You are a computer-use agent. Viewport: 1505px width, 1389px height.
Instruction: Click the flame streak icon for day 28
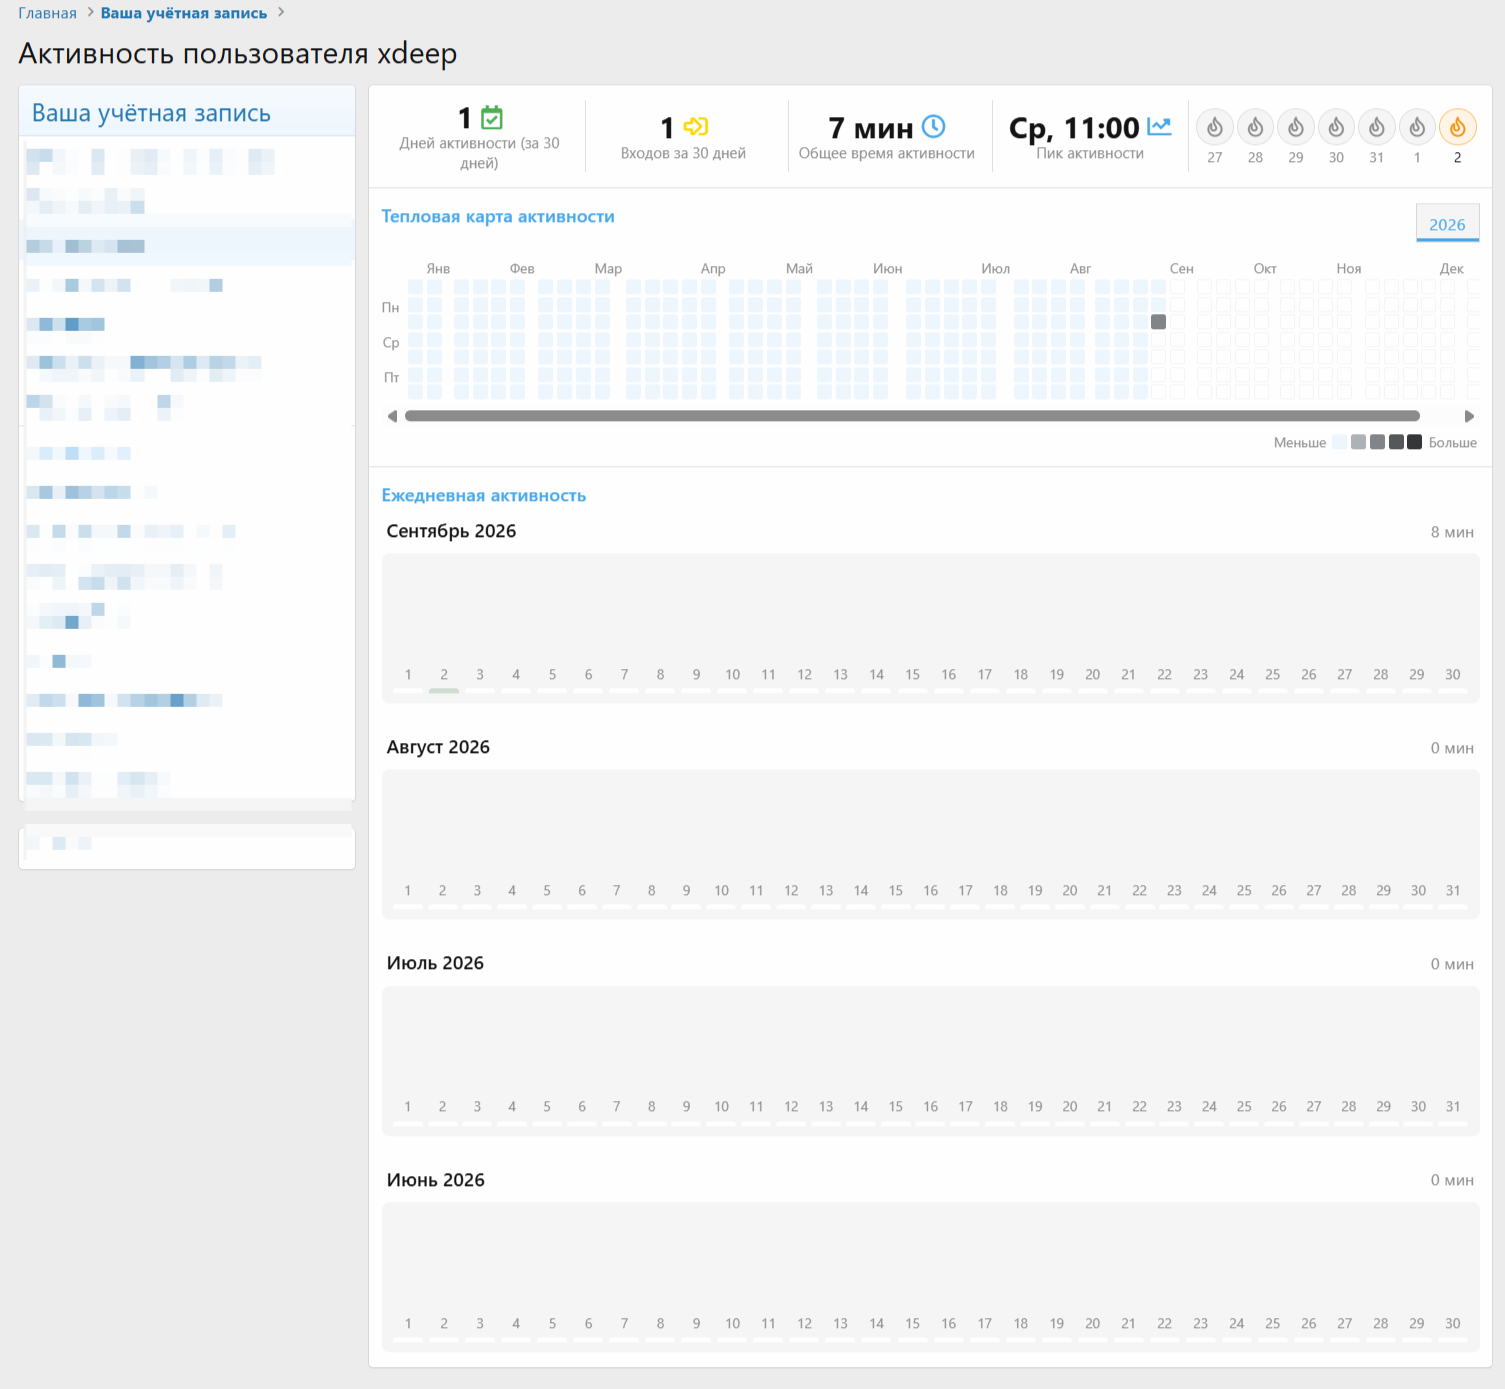1255,127
